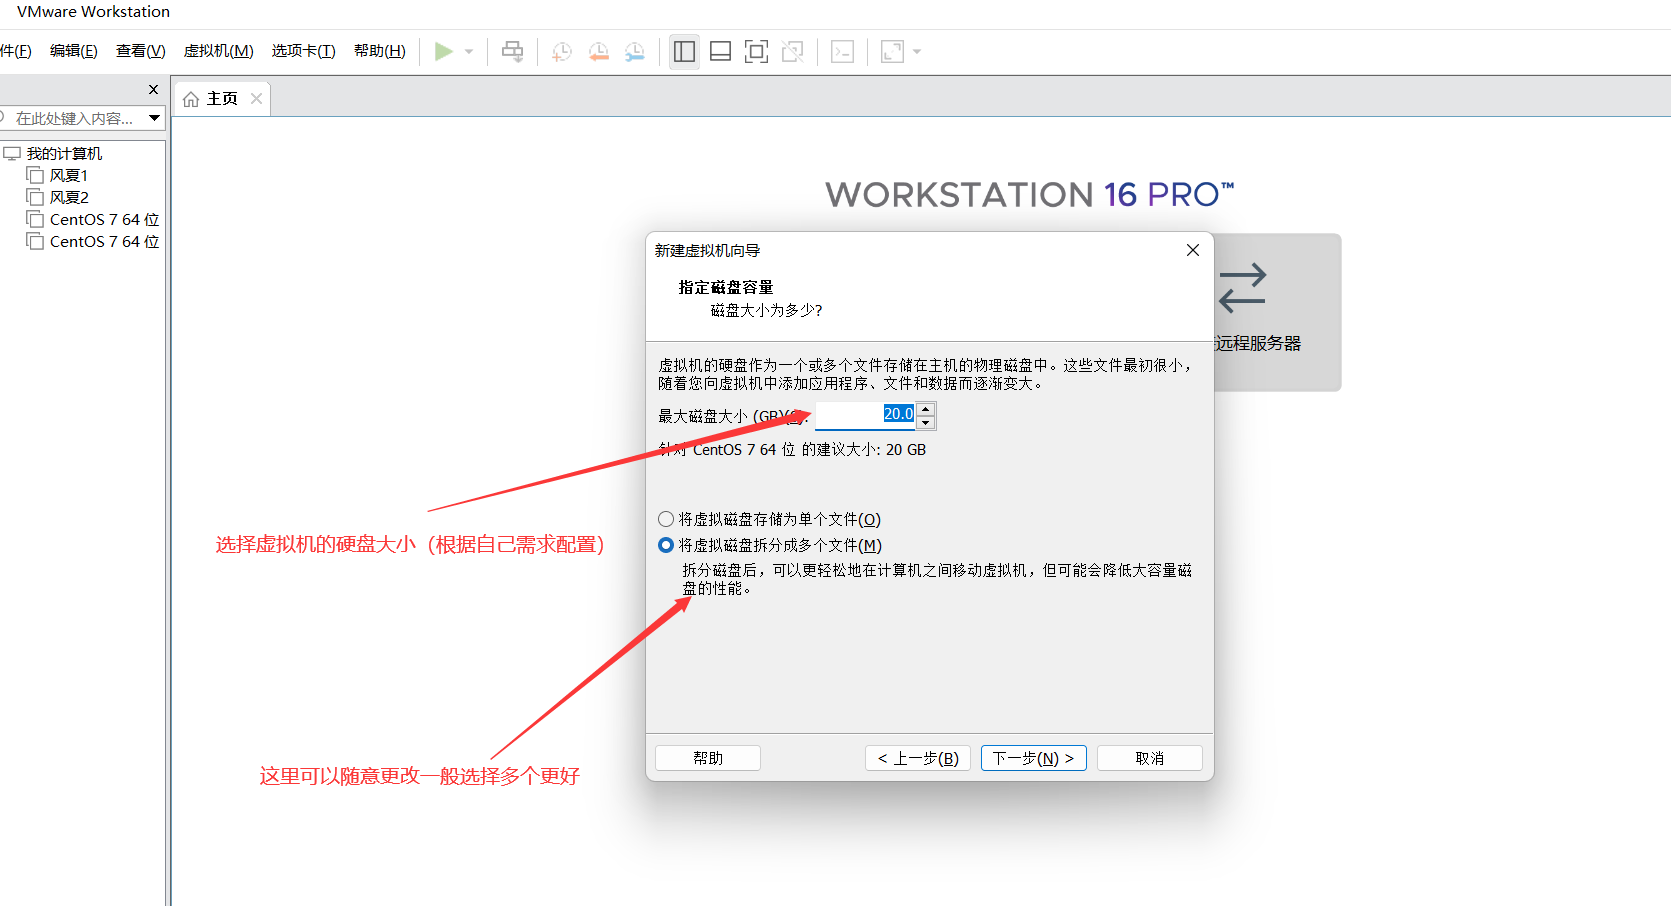Increase disk size with the up spinner

pyautogui.click(x=926, y=409)
